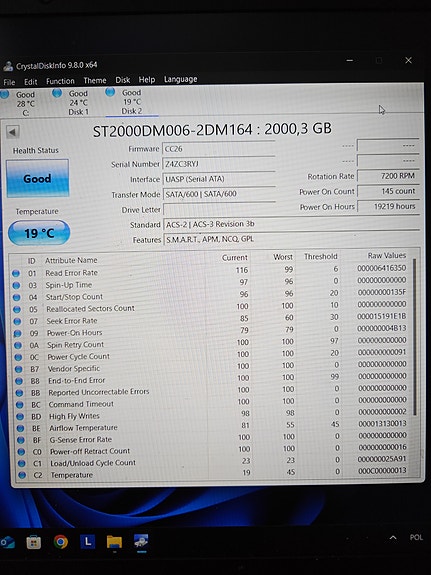Viewport: 431px width, 575px height.
Task: Click the Firmware field CC26
Action: pyautogui.click(x=219, y=149)
